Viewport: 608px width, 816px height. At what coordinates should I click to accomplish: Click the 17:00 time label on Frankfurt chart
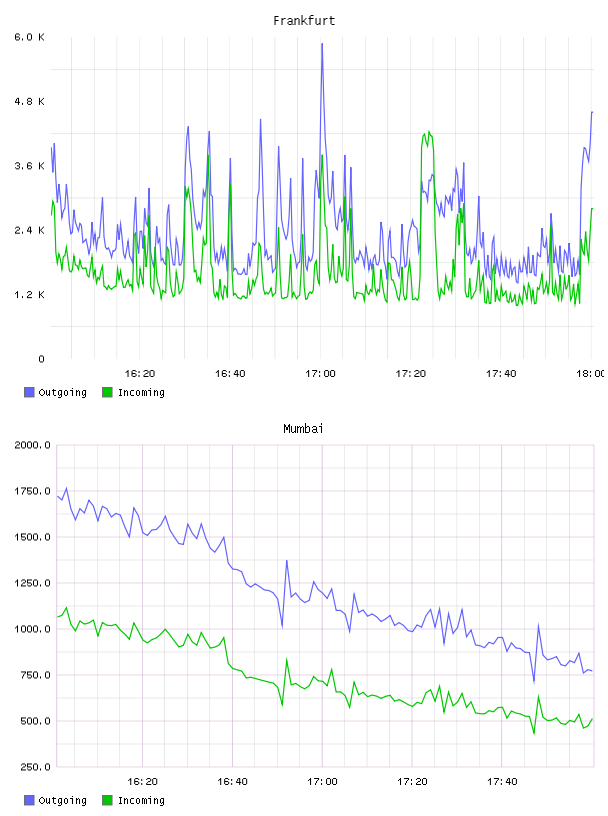(320, 374)
